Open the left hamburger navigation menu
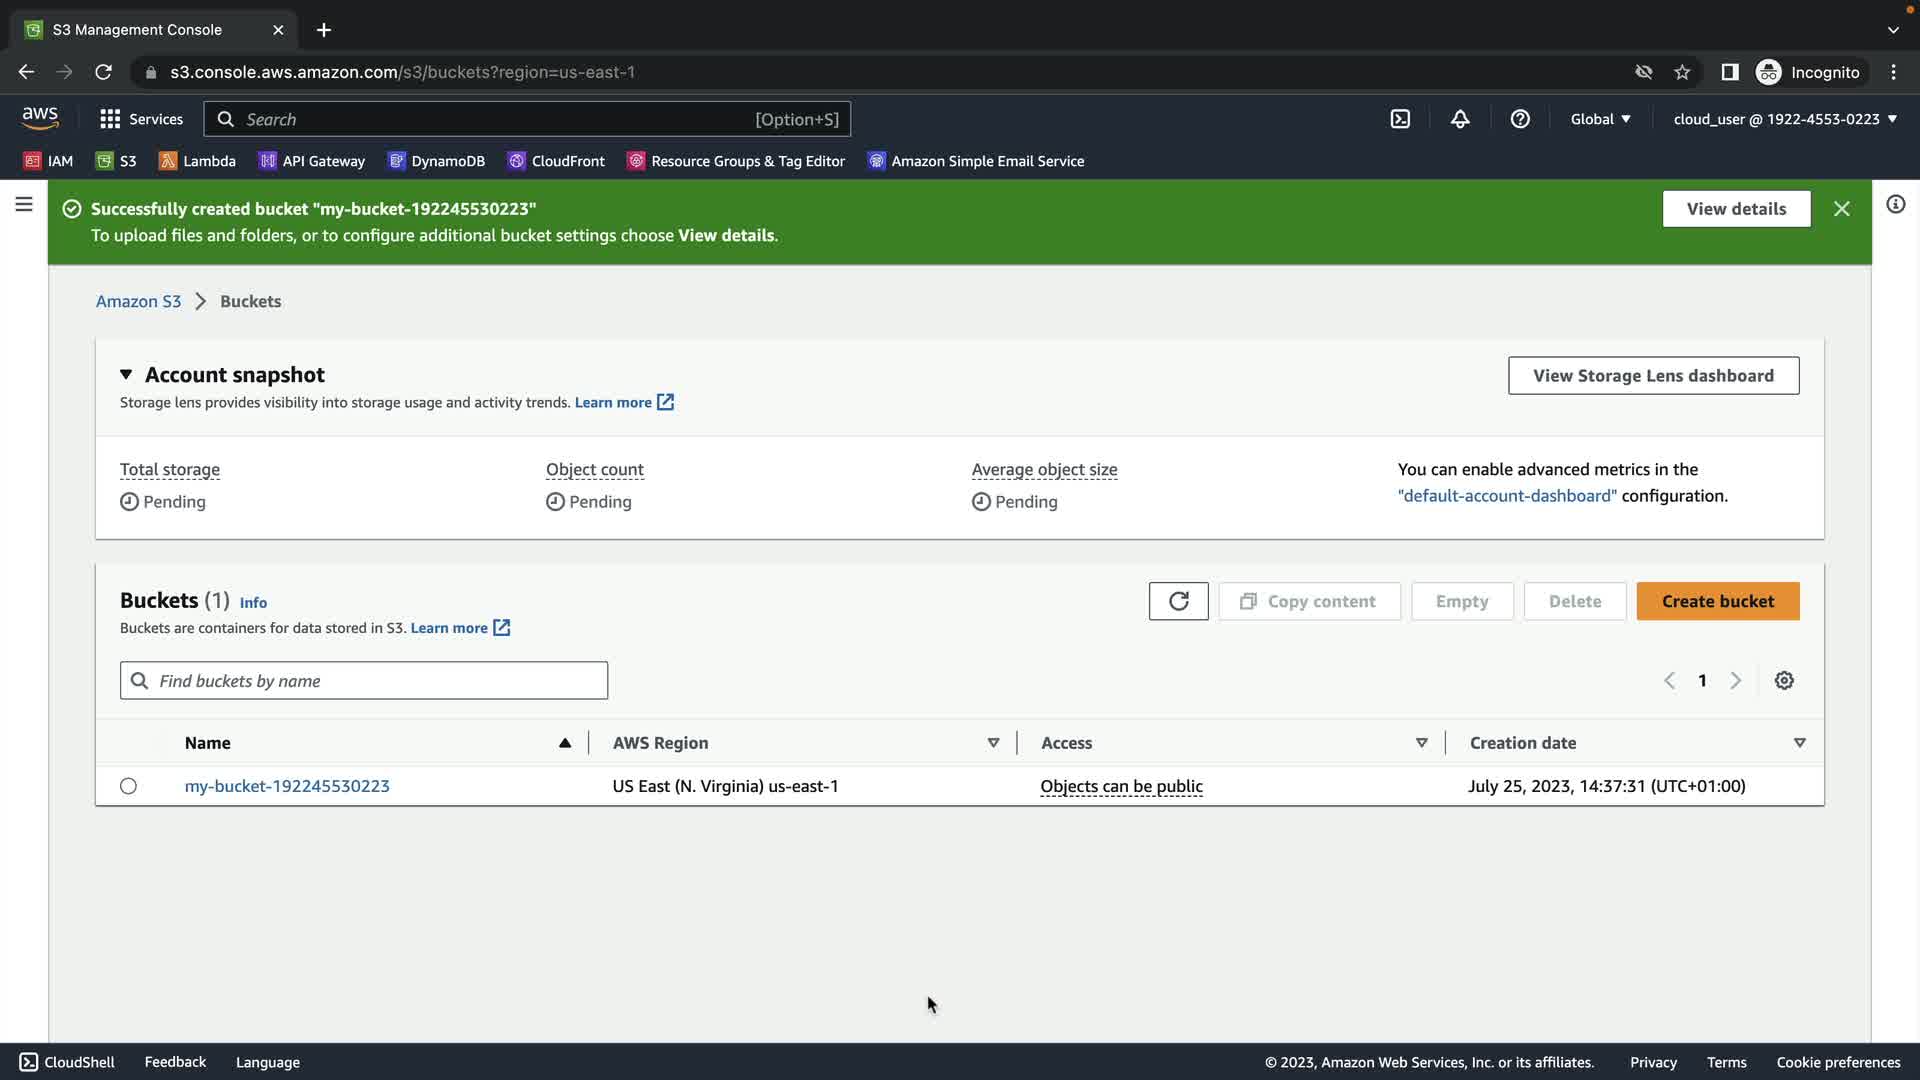Image resolution: width=1920 pixels, height=1080 pixels. click(24, 204)
